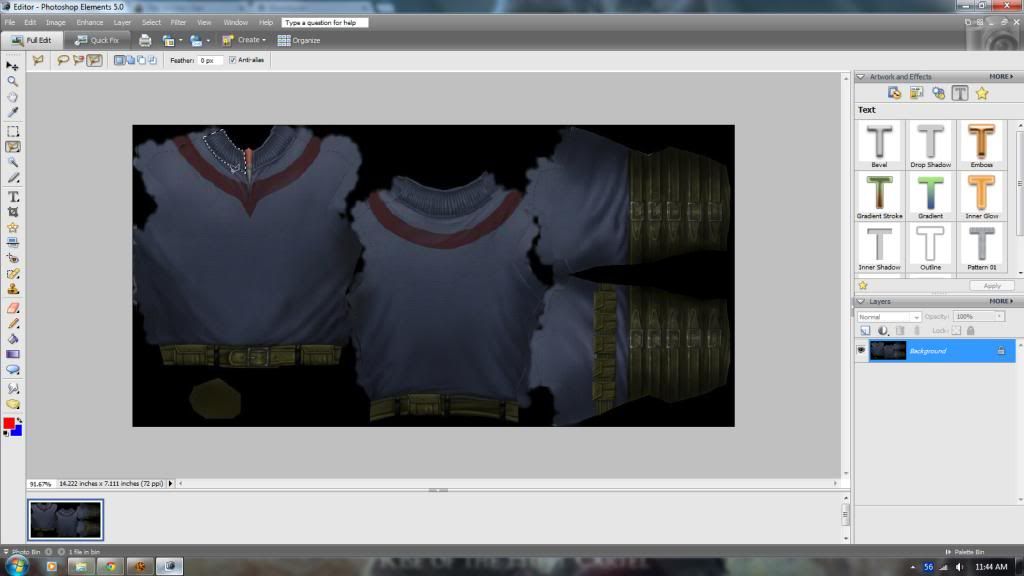This screenshot has width=1024, height=576.
Task: Delete layer with the trash icon
Action: tap(917, 331)
